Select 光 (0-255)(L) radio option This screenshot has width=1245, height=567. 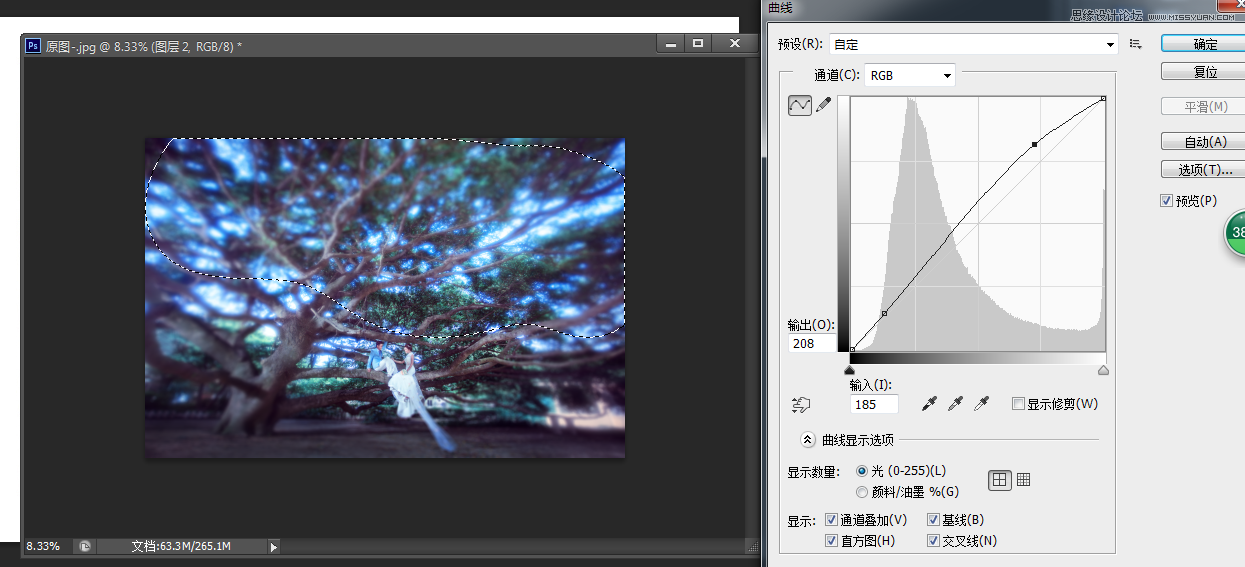[x=862, y=471]
